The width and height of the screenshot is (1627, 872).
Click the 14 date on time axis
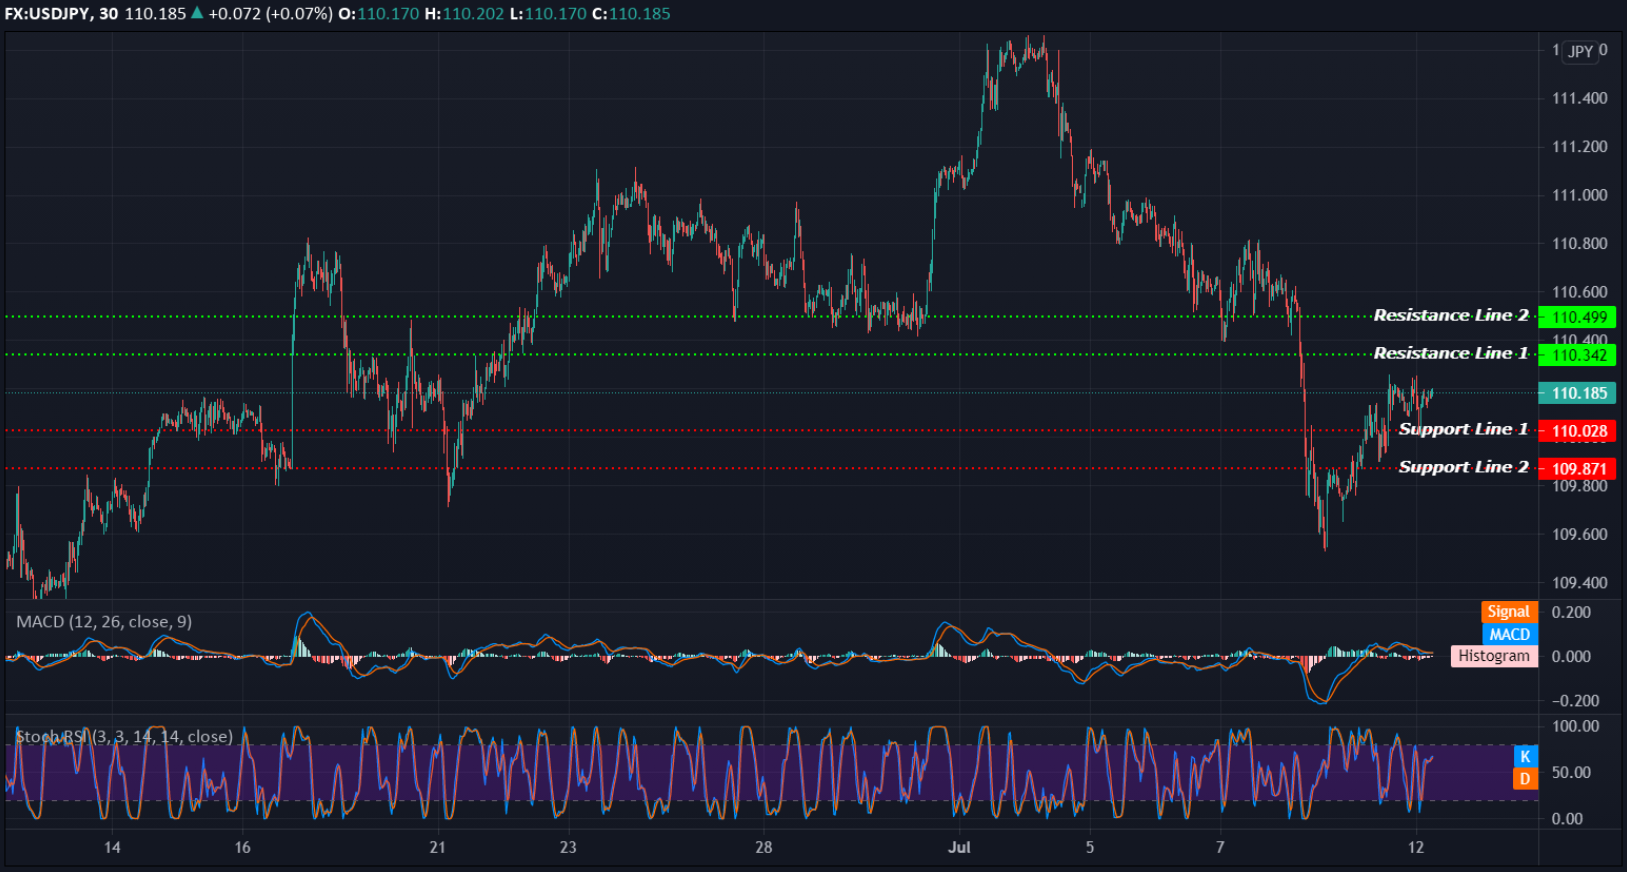coord(112,847)
